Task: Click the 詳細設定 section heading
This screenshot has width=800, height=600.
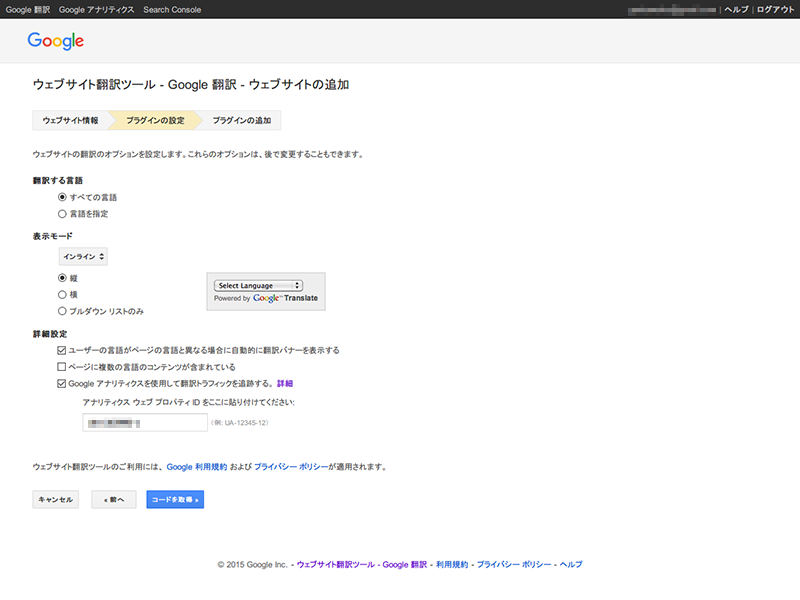Action: coord(50,334)
